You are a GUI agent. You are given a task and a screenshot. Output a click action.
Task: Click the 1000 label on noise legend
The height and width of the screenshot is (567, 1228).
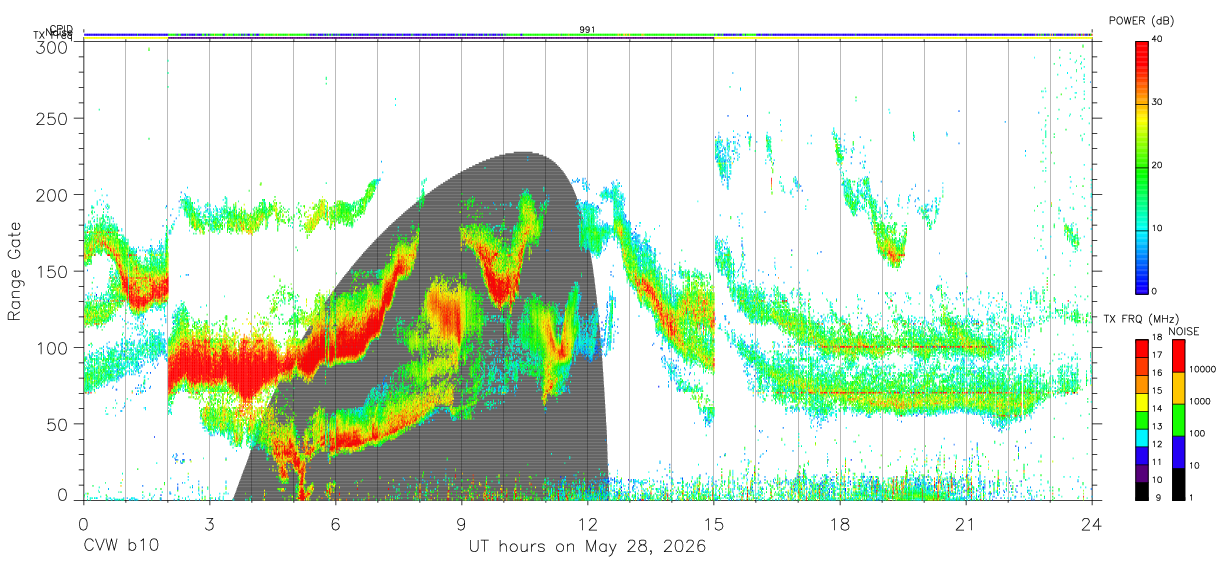pos(1198,402)
